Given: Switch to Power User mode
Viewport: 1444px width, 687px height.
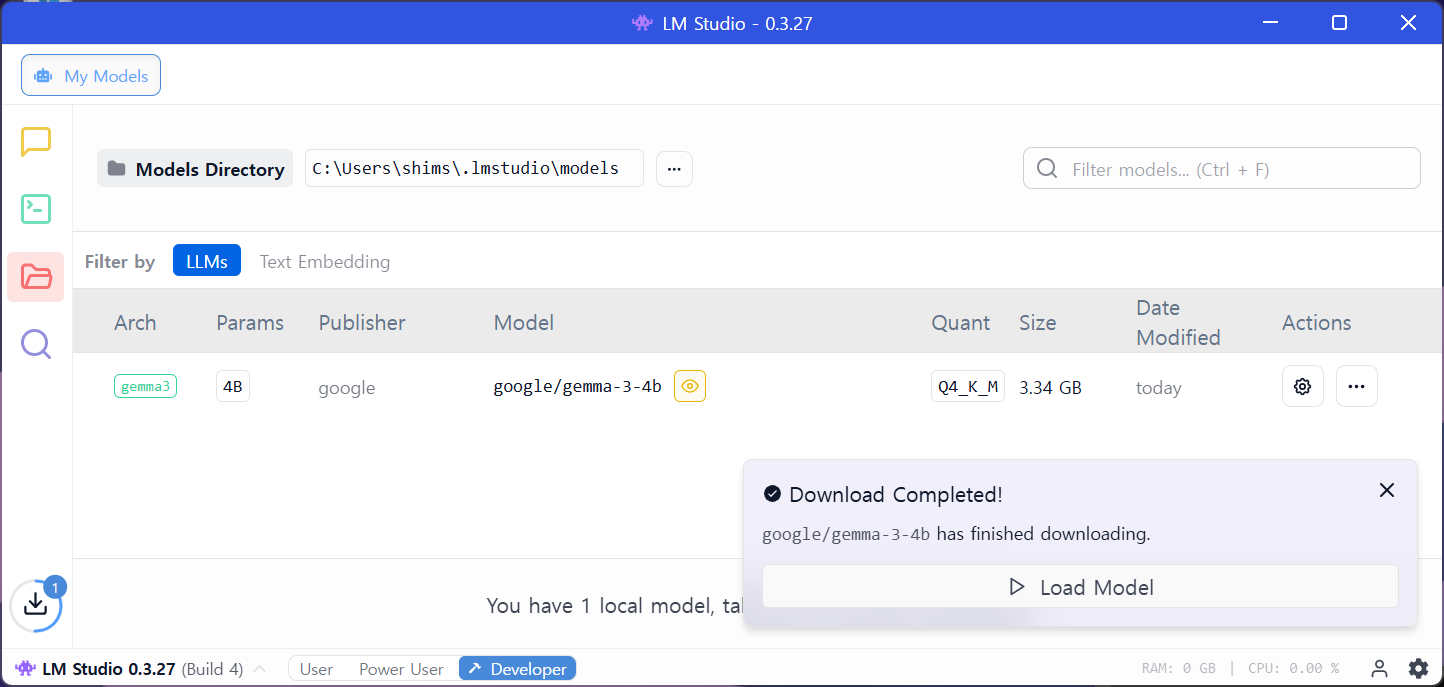Looking at the screenshot, I should coord(401,669).
